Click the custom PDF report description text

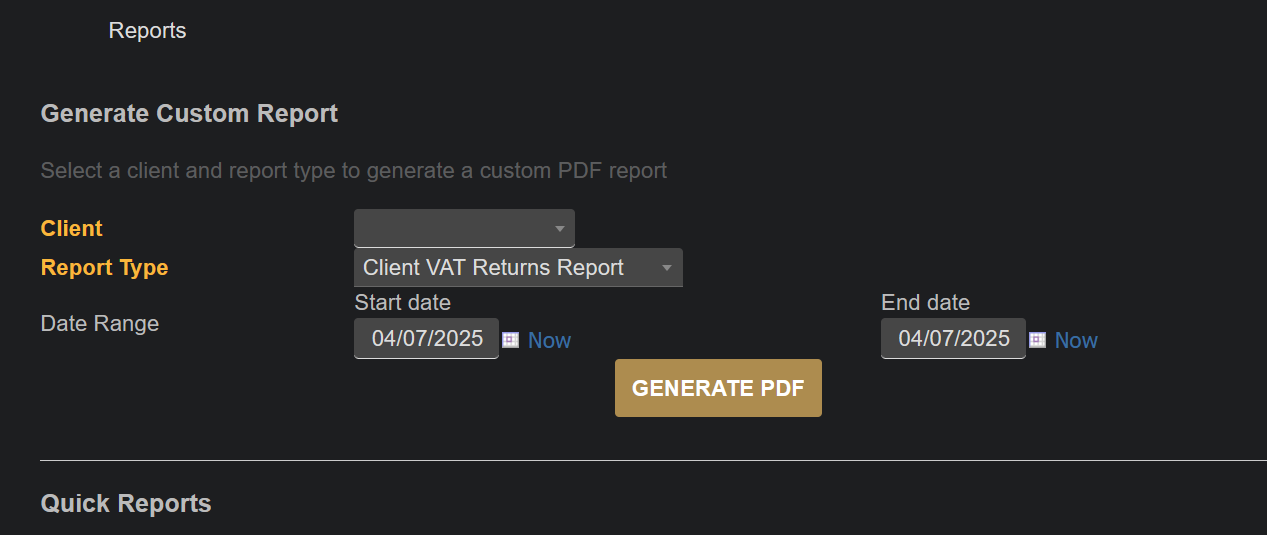(353, 170)
